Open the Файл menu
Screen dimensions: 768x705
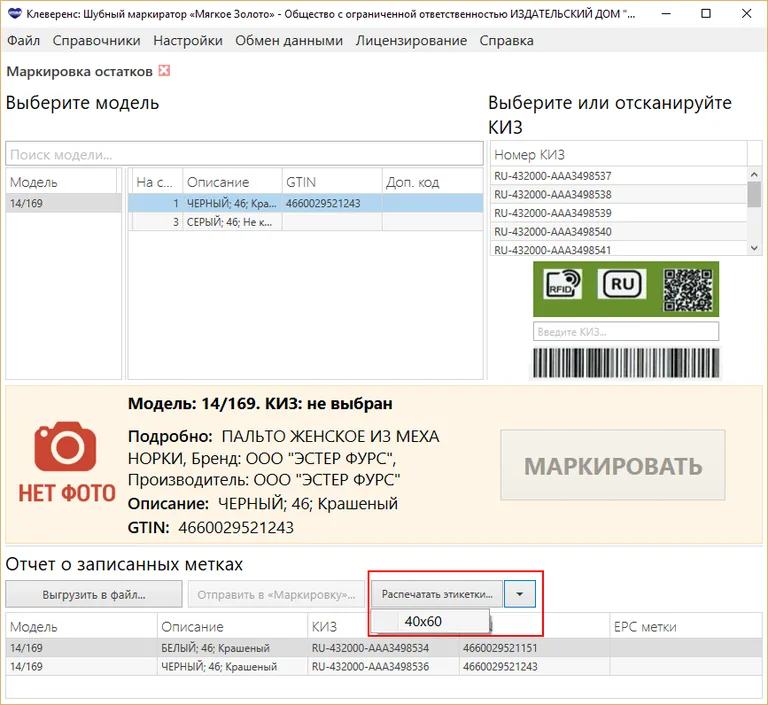pos(23,41)
